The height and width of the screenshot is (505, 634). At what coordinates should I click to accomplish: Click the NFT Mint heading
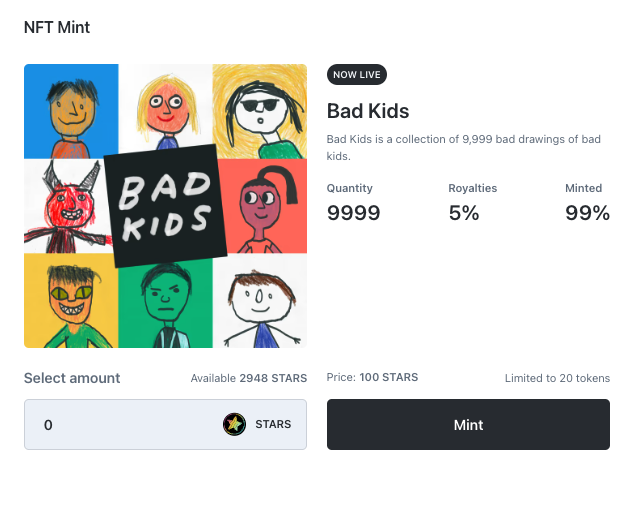(x=57, y=27)
